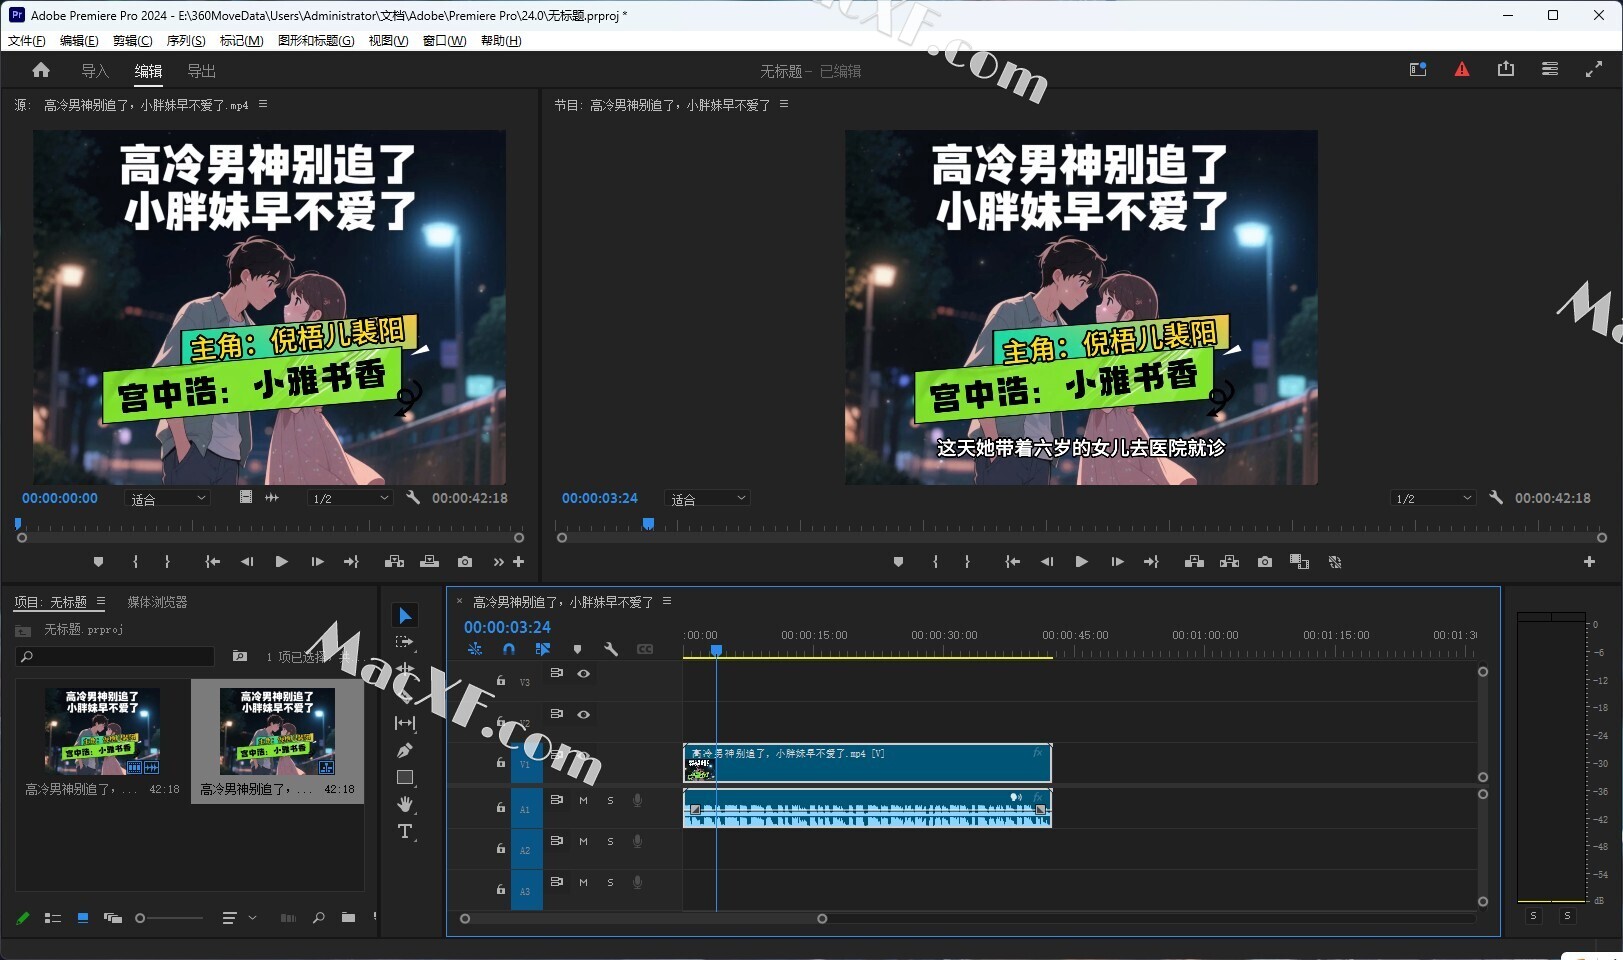Add marker in the timeline panel

[577, 649]
